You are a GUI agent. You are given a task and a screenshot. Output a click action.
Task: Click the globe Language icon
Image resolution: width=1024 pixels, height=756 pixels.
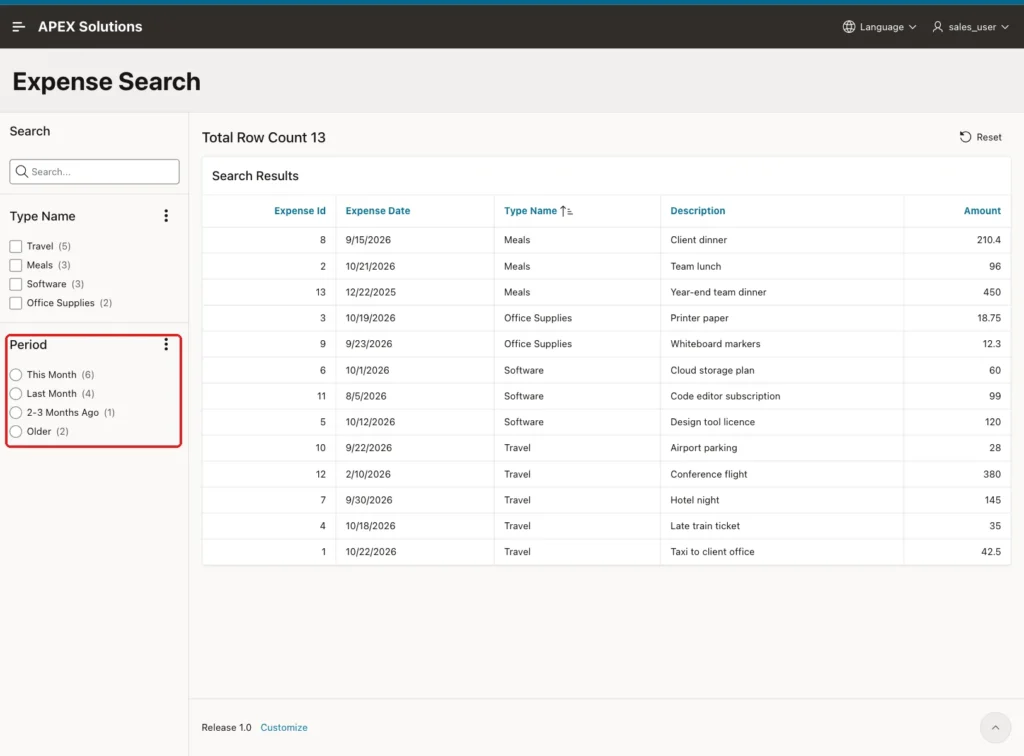[x=848, y=27]
